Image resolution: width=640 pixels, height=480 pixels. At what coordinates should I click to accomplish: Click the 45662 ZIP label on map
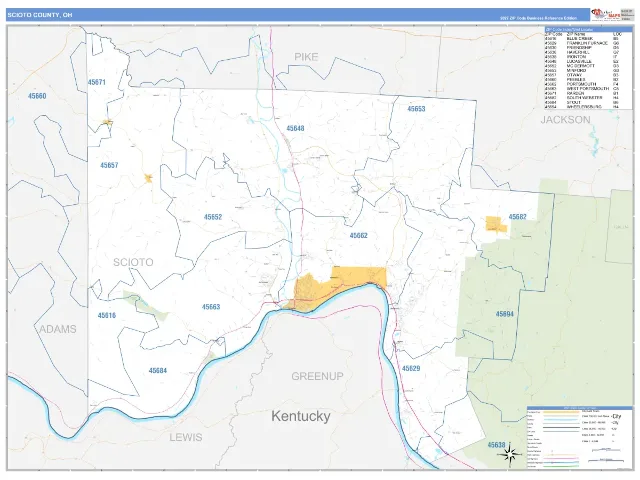tap(359, 236)
